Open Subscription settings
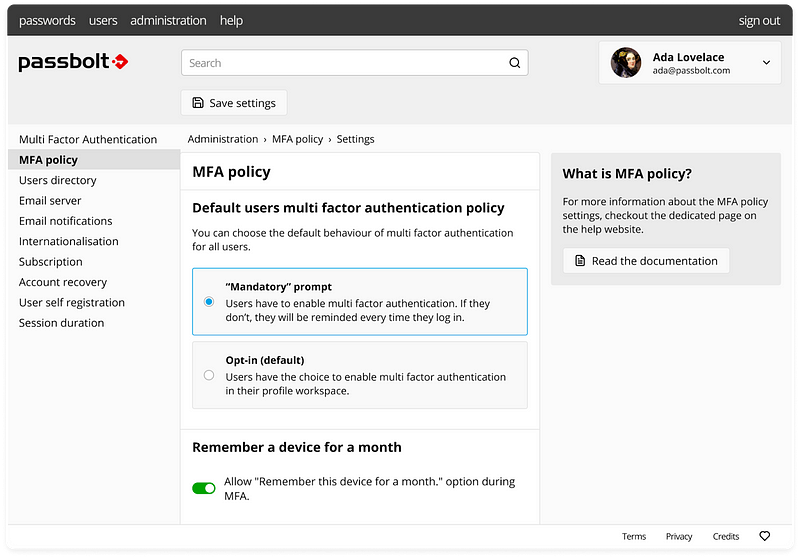800x558 pixels. 51,262
